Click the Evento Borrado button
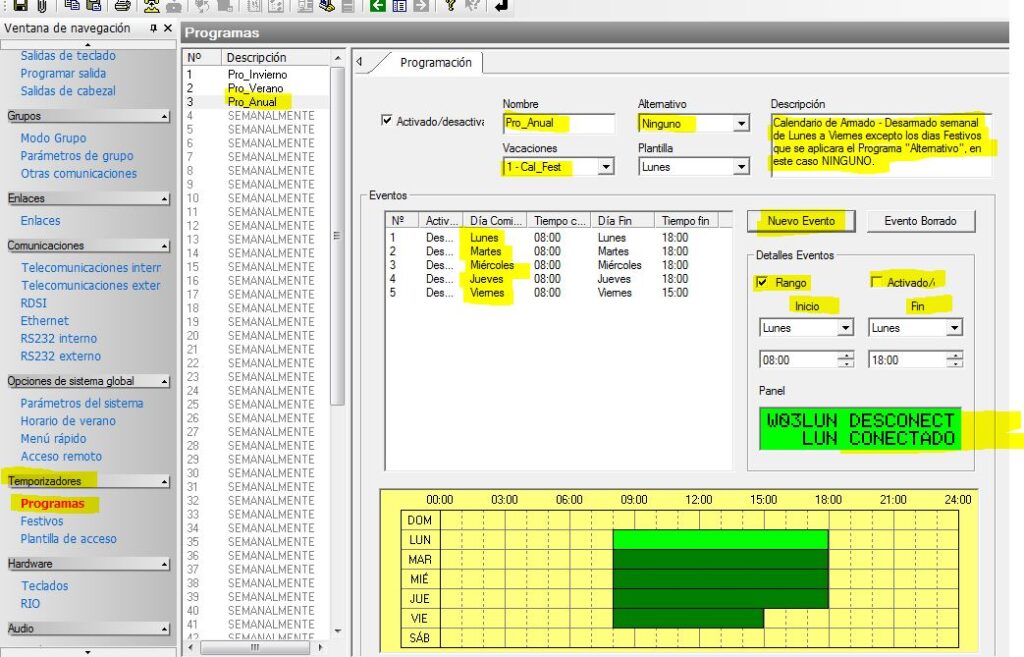The height and width of the screenshot is (657, 1024). 920,221
